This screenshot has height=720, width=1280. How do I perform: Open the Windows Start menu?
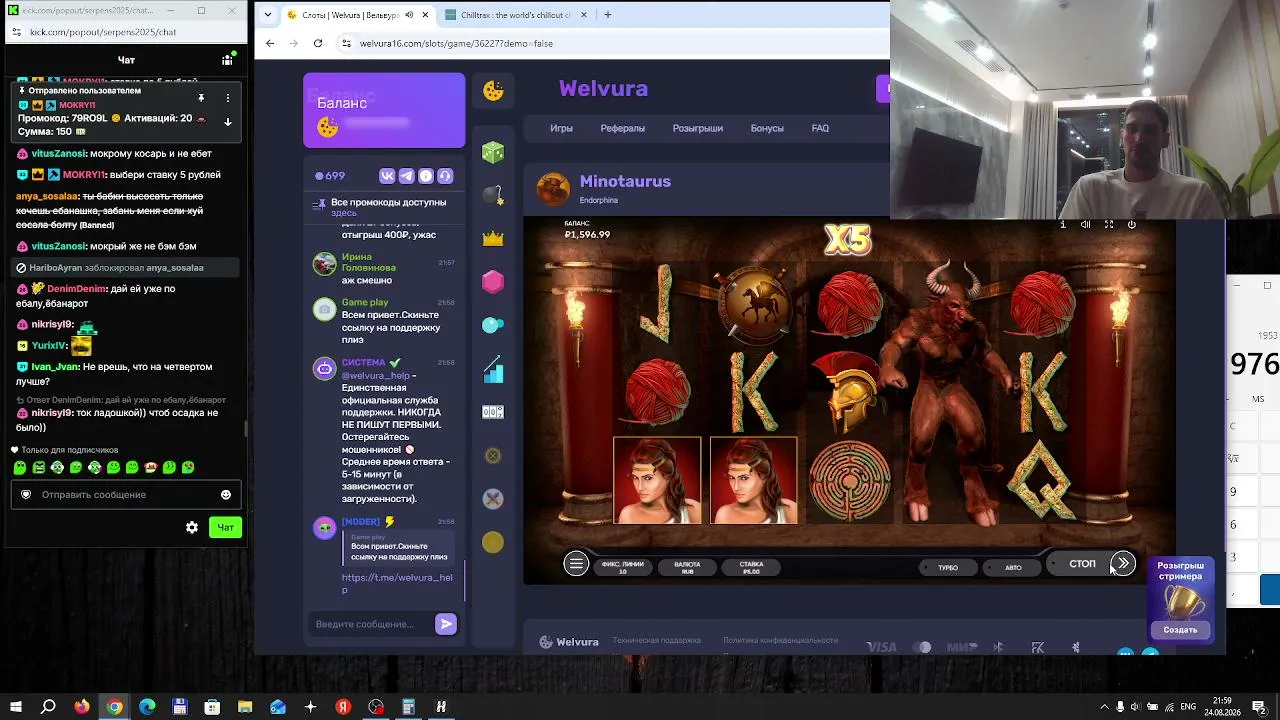point(16,707)
